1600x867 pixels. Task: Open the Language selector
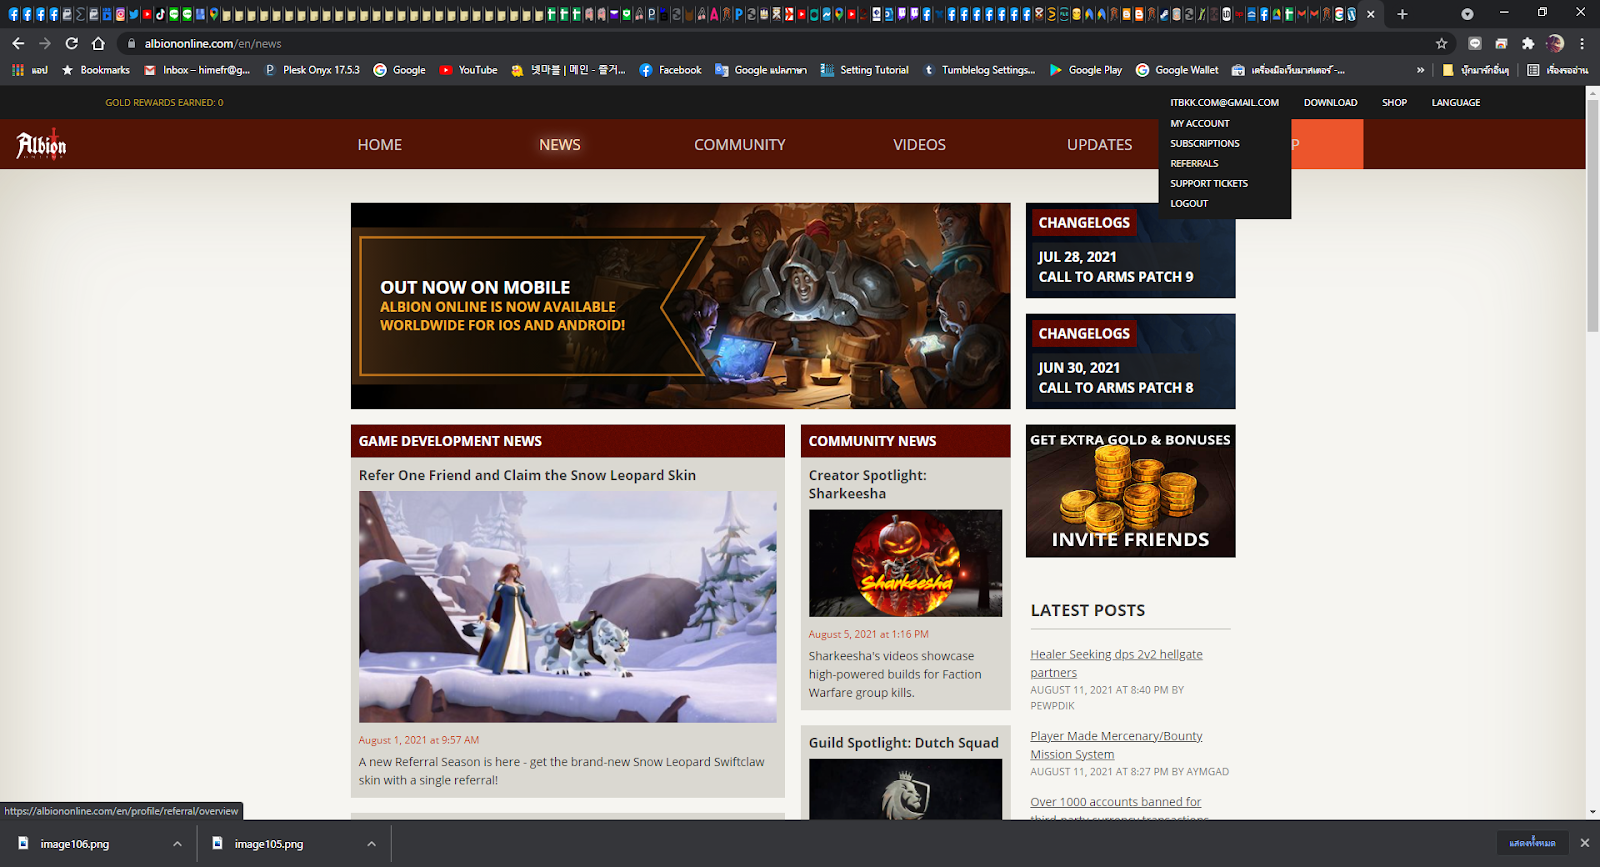[1456, 103]
